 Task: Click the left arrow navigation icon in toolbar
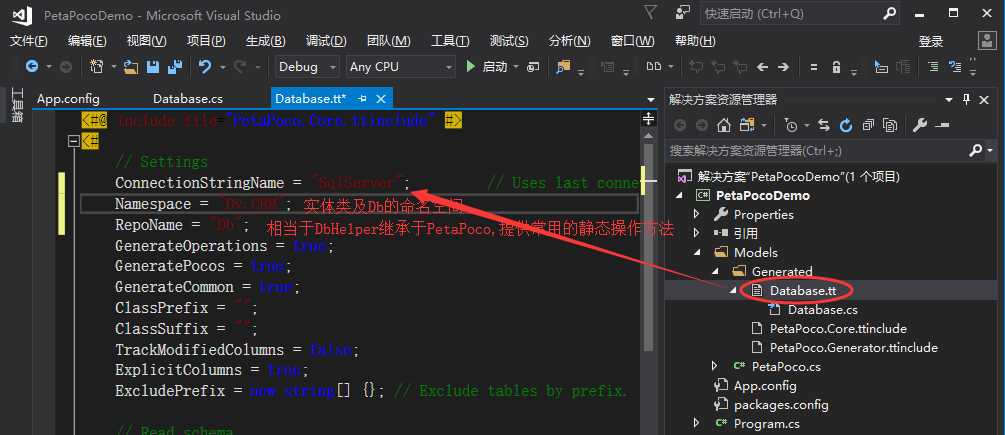click(x=762, y=67)
